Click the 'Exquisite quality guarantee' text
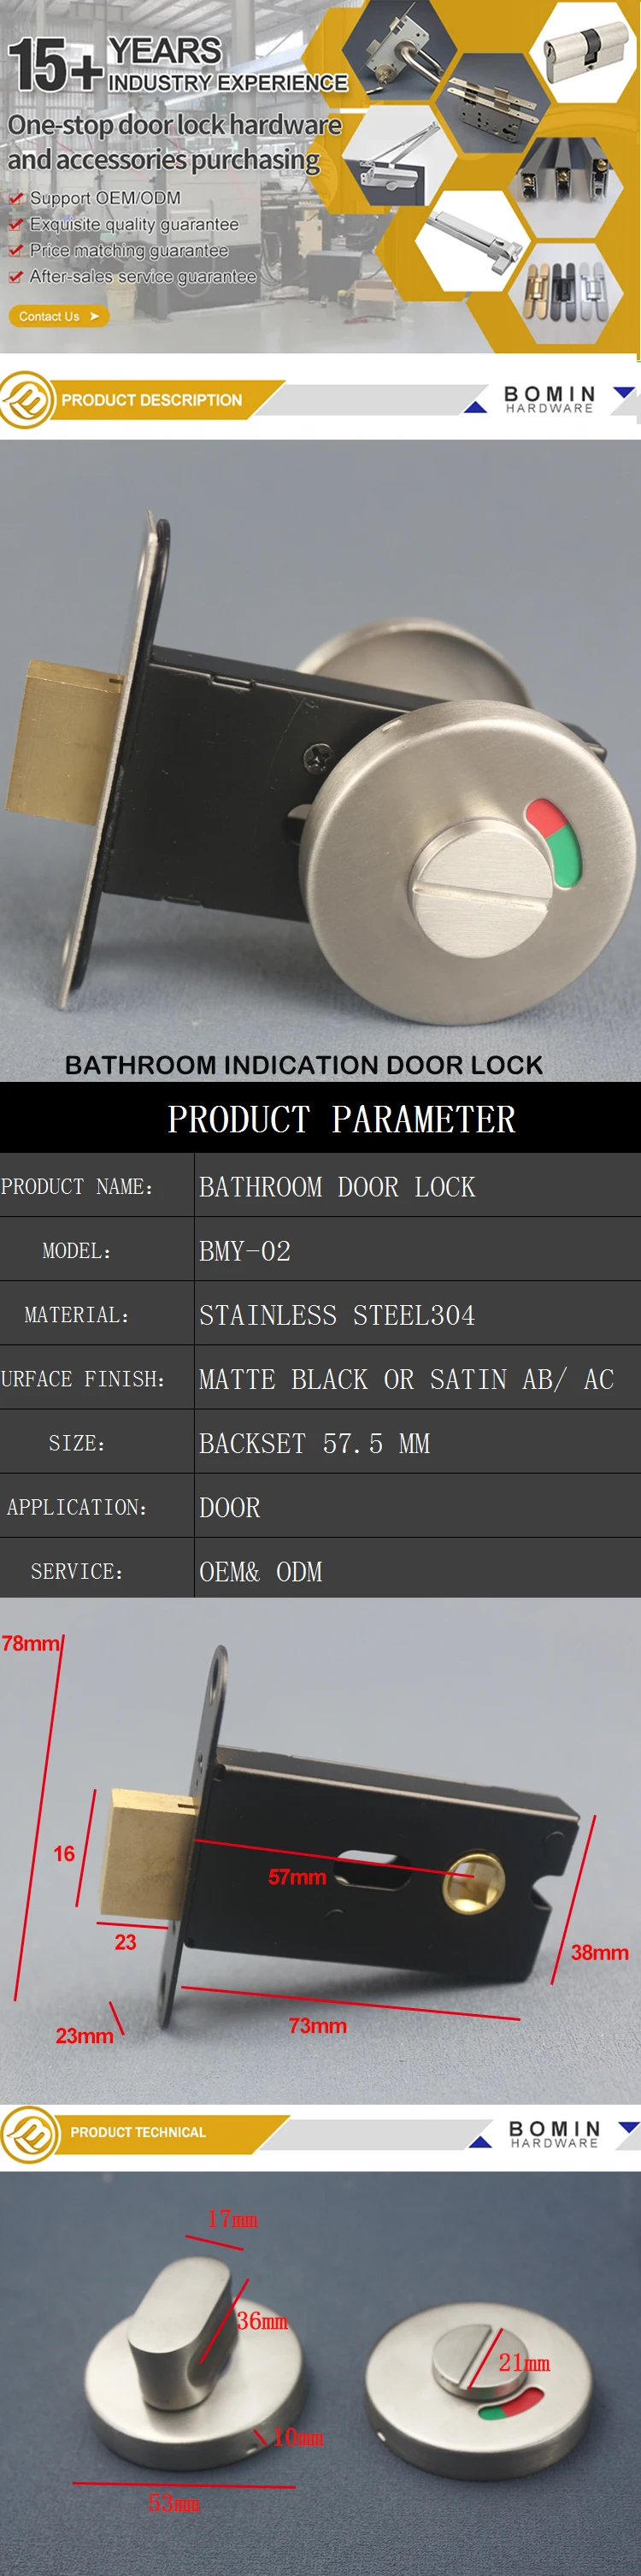This screenshot has height=2576, width=641. click(x=134, y=224)
